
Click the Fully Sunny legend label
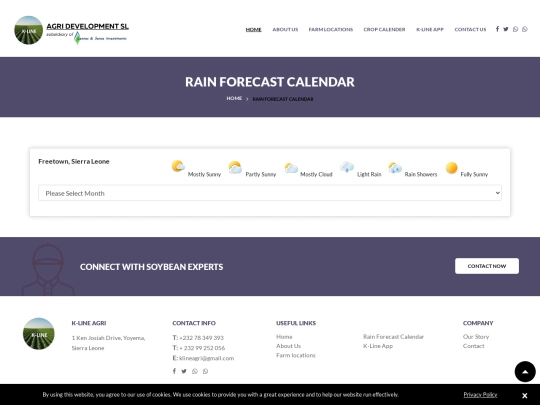474,174
